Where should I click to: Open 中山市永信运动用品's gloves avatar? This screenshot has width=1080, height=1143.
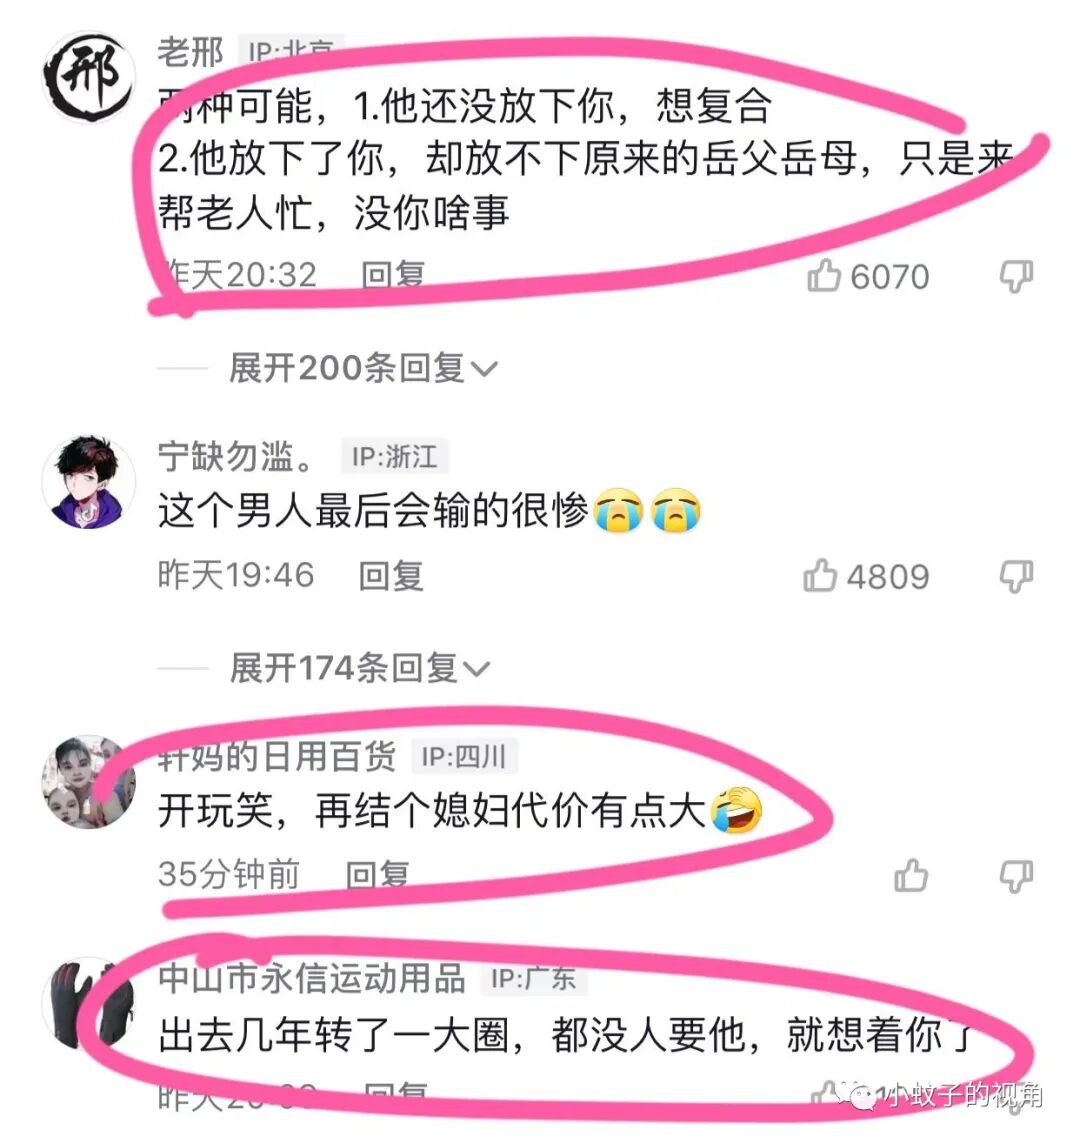pyautogui.click(x=89, y=1004)
